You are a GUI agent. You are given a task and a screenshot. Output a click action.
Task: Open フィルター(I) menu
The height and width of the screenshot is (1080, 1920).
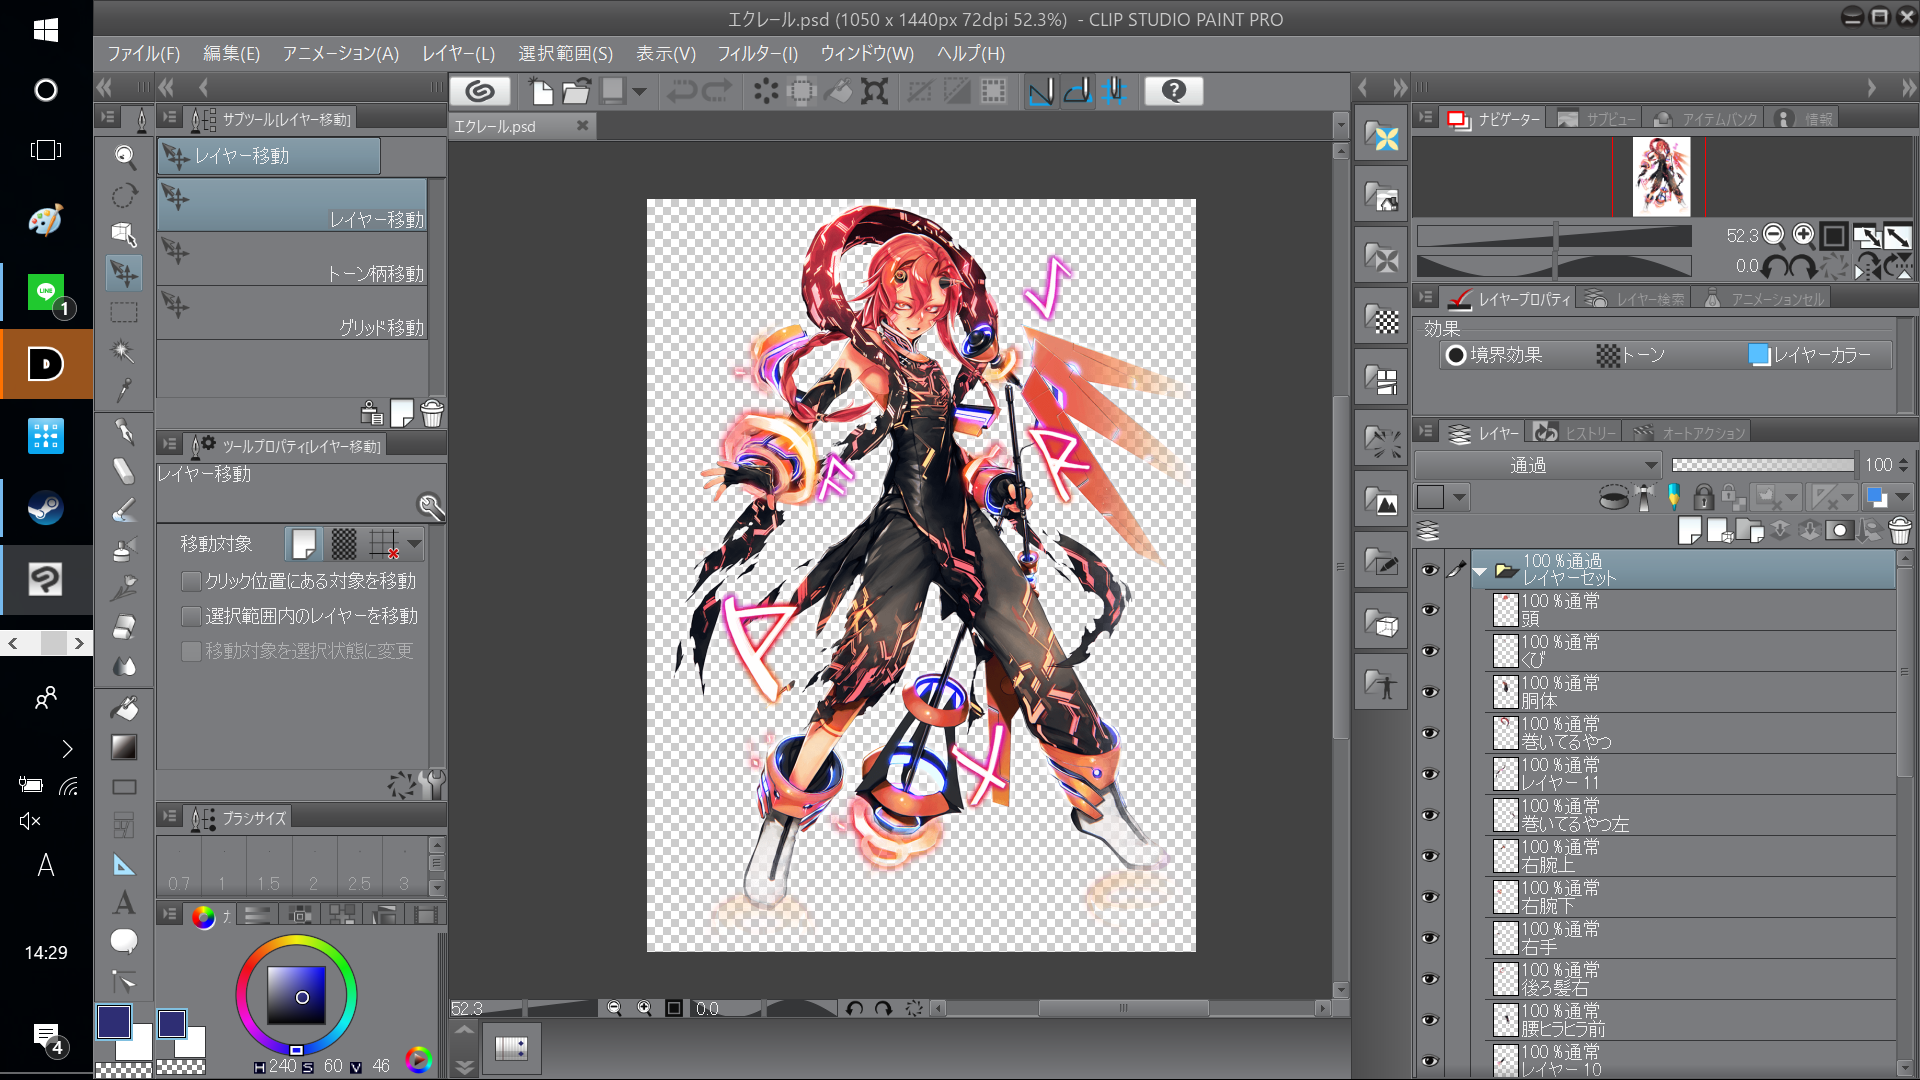point(757,54)
